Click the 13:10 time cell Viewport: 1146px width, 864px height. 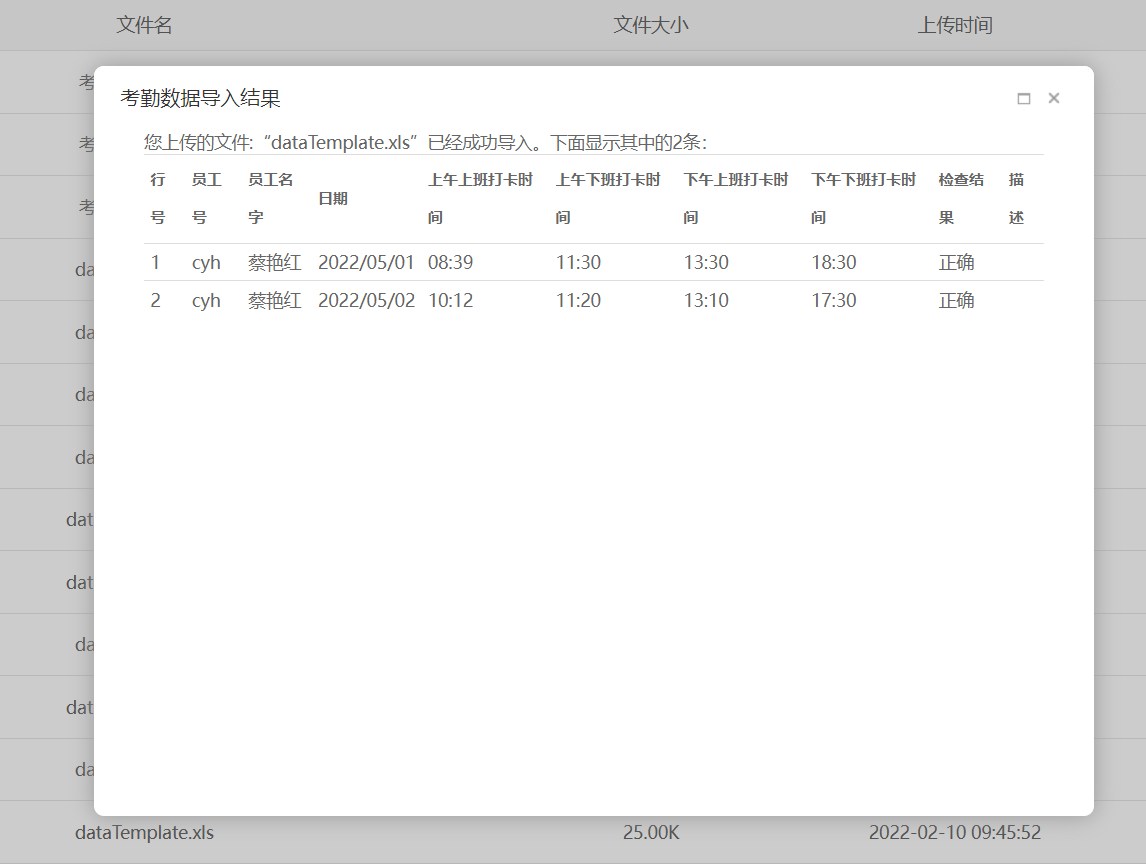[706, 300]
